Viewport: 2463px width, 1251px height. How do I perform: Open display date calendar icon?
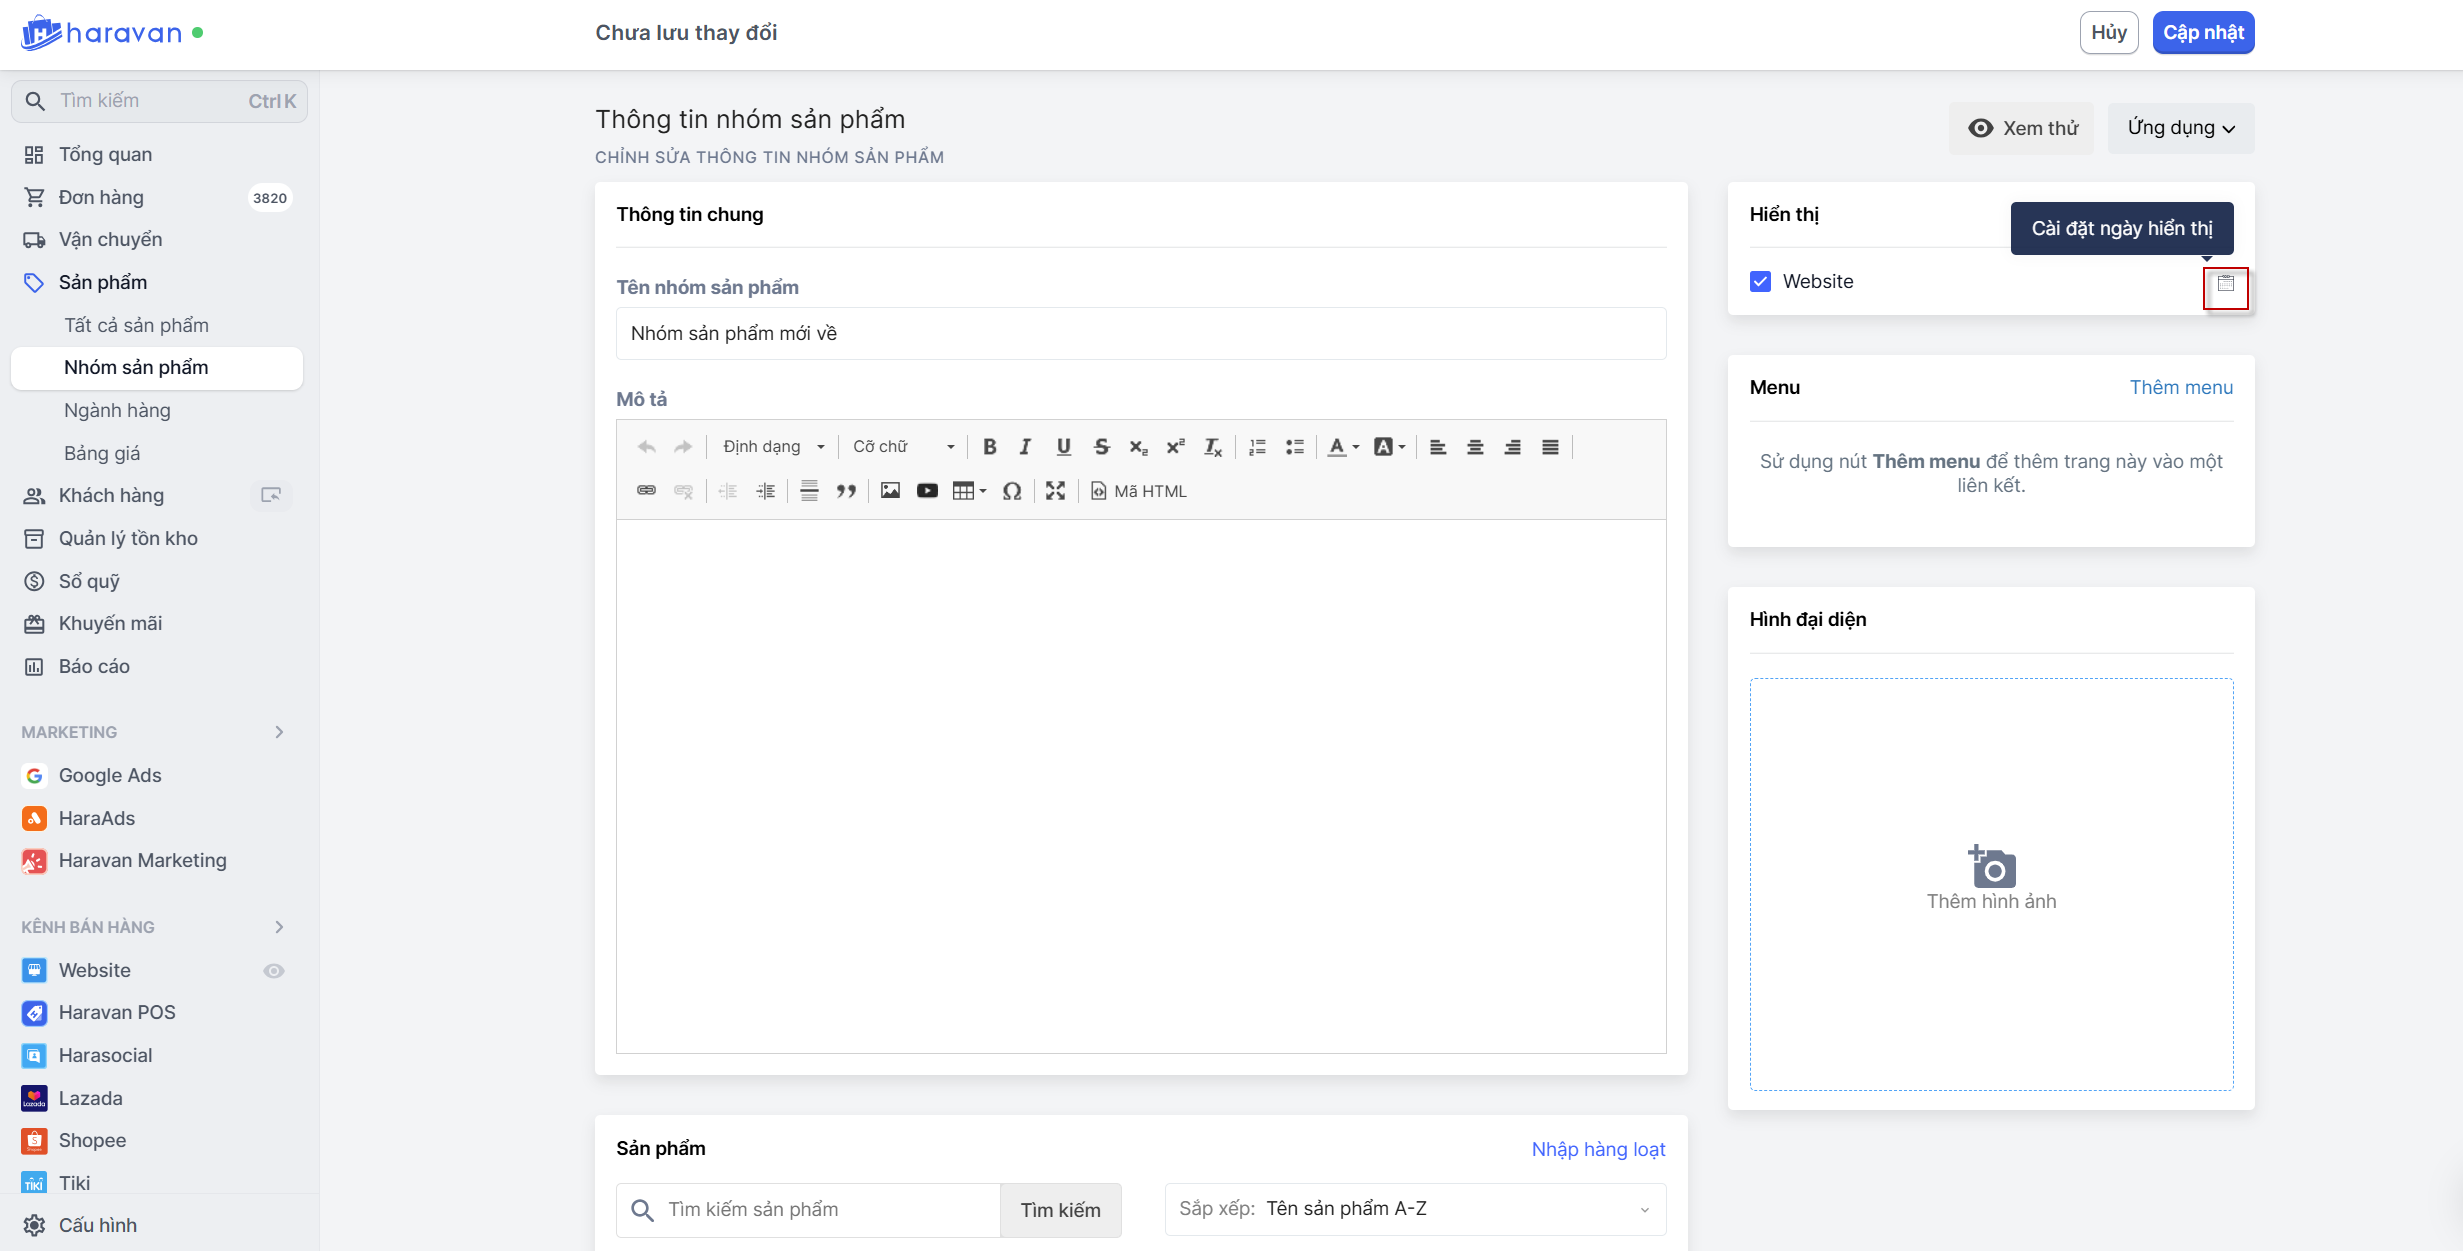[x=2225, y=284]
